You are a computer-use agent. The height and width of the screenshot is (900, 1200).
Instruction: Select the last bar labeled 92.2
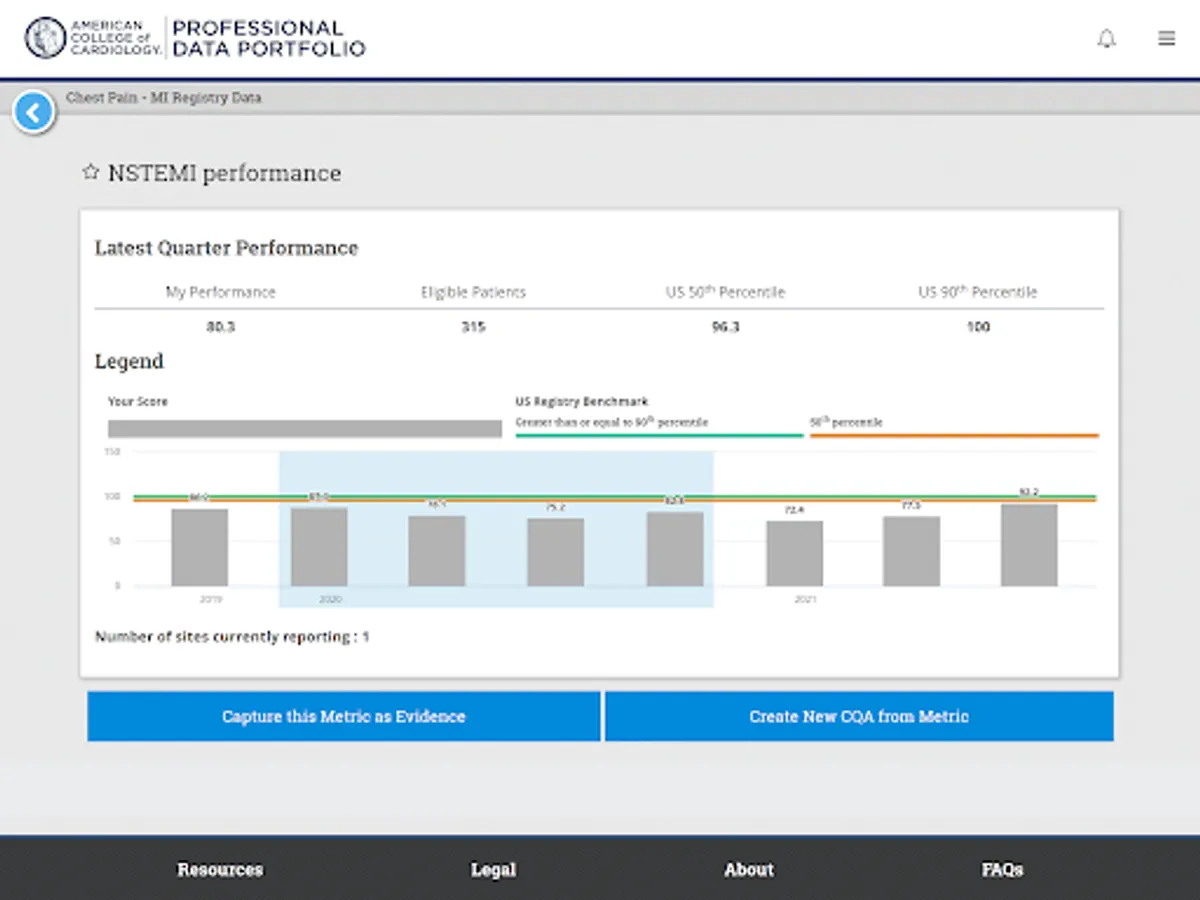(1029, 545)
